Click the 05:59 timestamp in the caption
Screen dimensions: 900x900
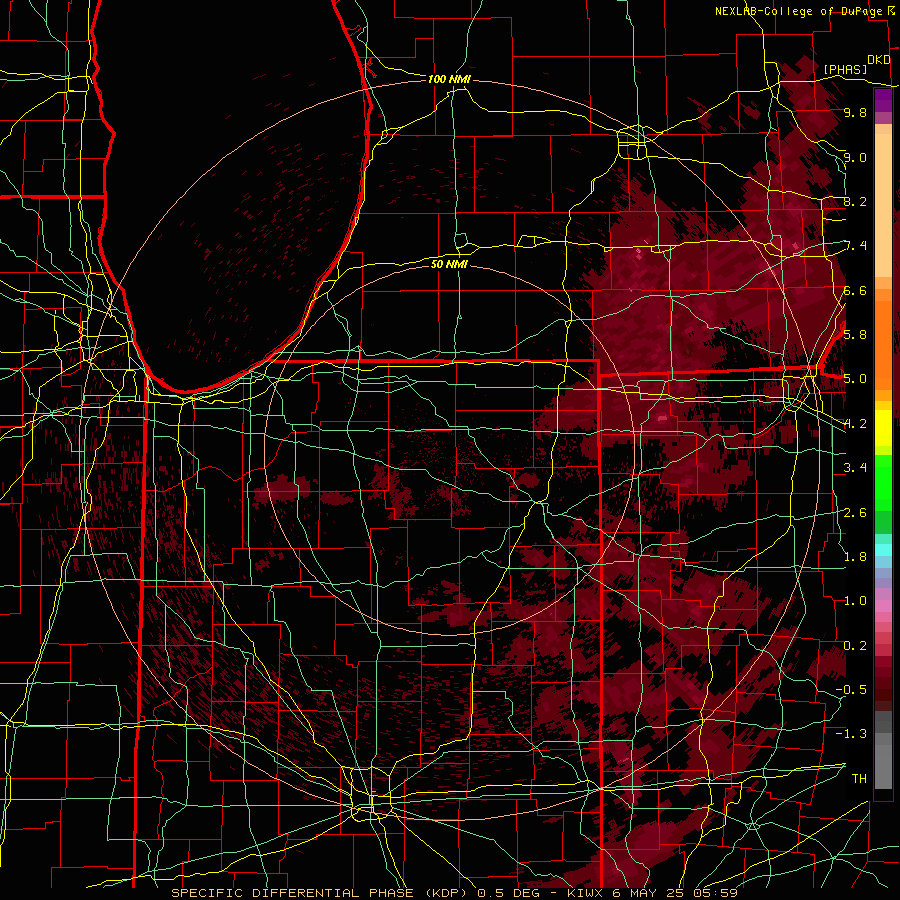tap(715, 893)
